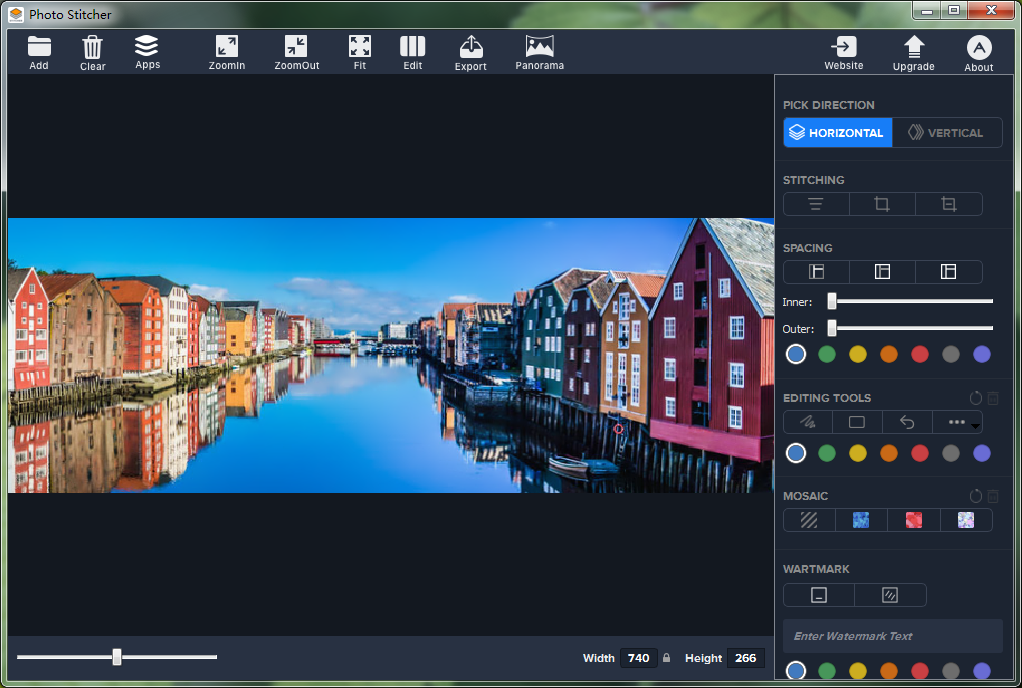The width and height of the screenshot is (1022, 688).
Task: Click the undo arrow in Editing Tools
Action: [907, 422]
